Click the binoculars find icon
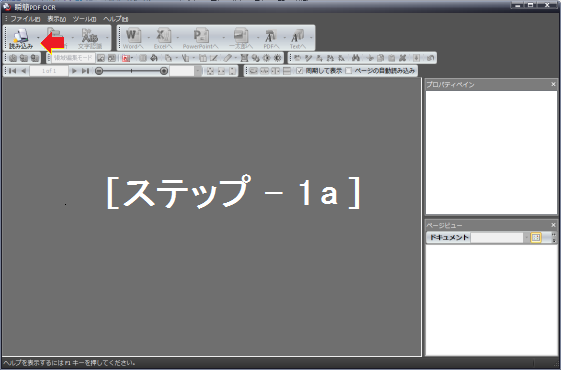 [355, 58]
